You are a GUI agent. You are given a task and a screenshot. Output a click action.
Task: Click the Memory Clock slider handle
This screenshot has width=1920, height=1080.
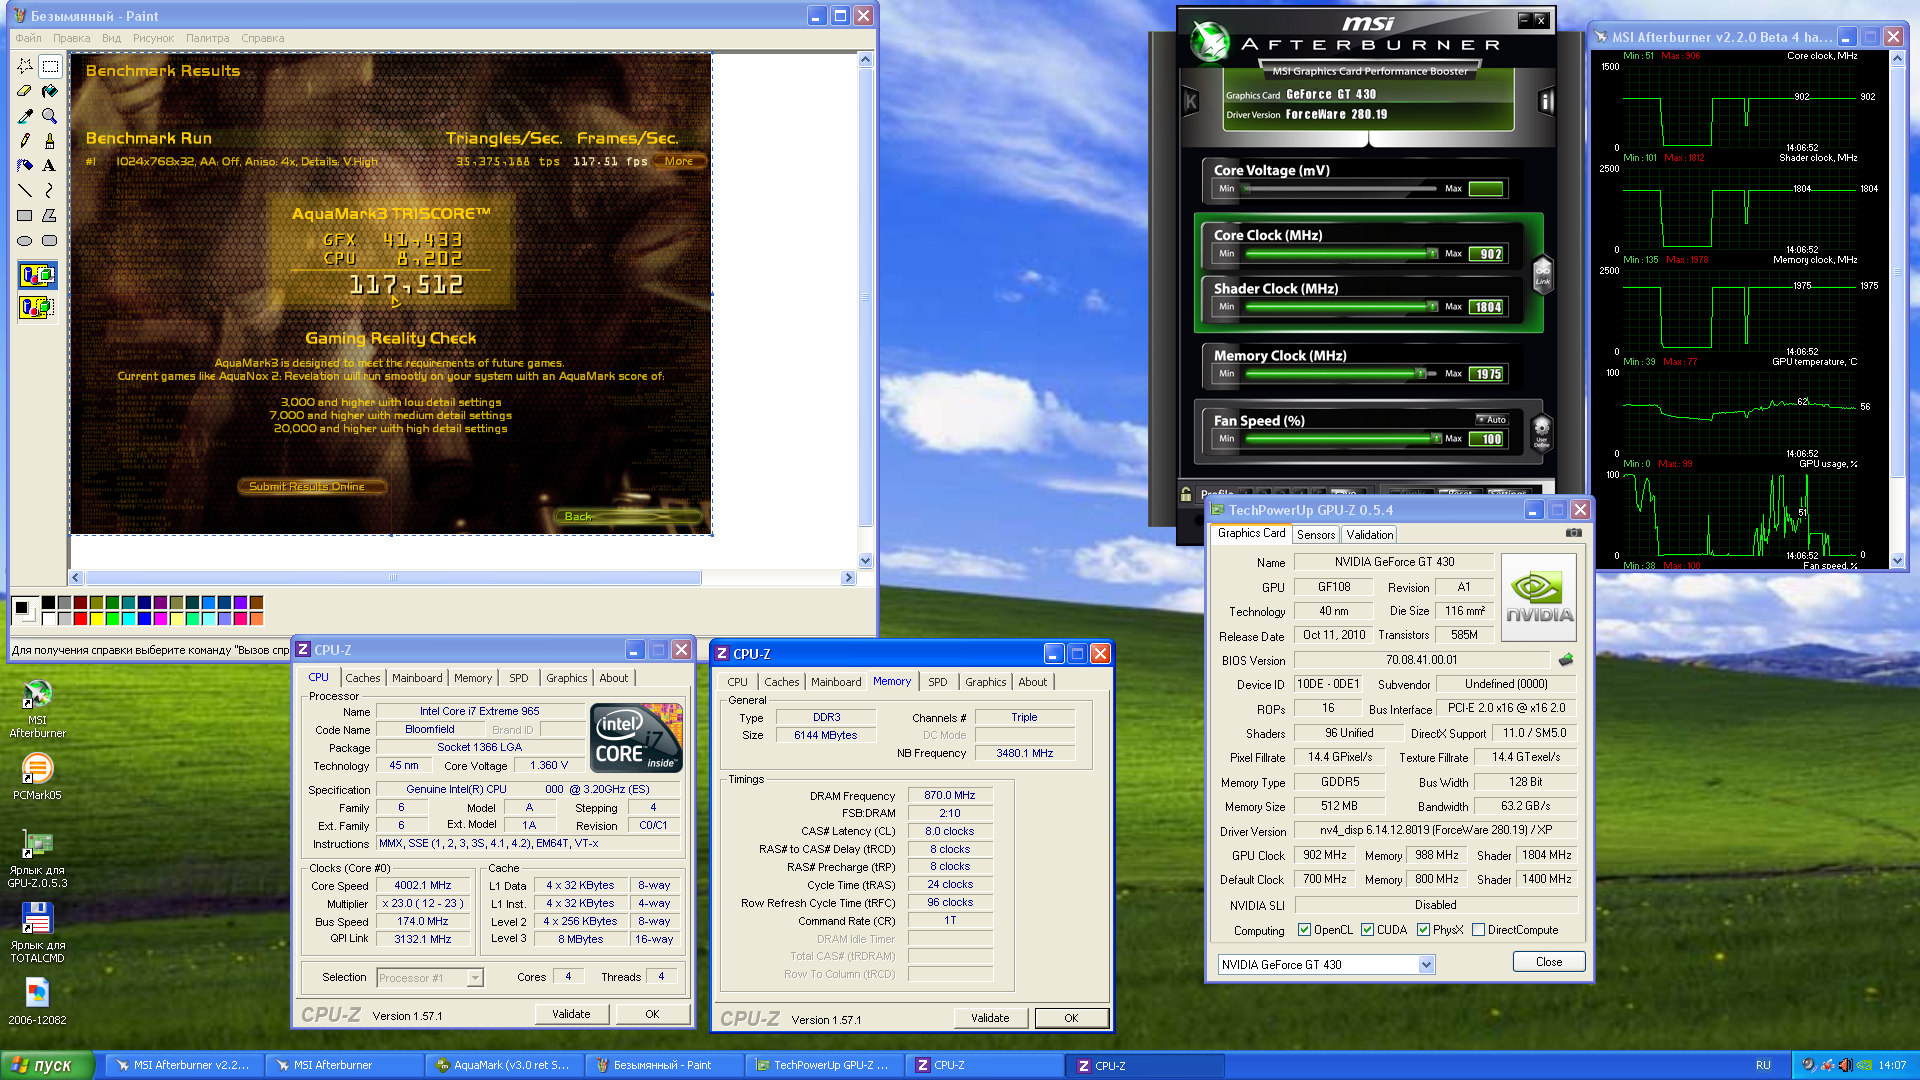click(x=1420, y=374)
